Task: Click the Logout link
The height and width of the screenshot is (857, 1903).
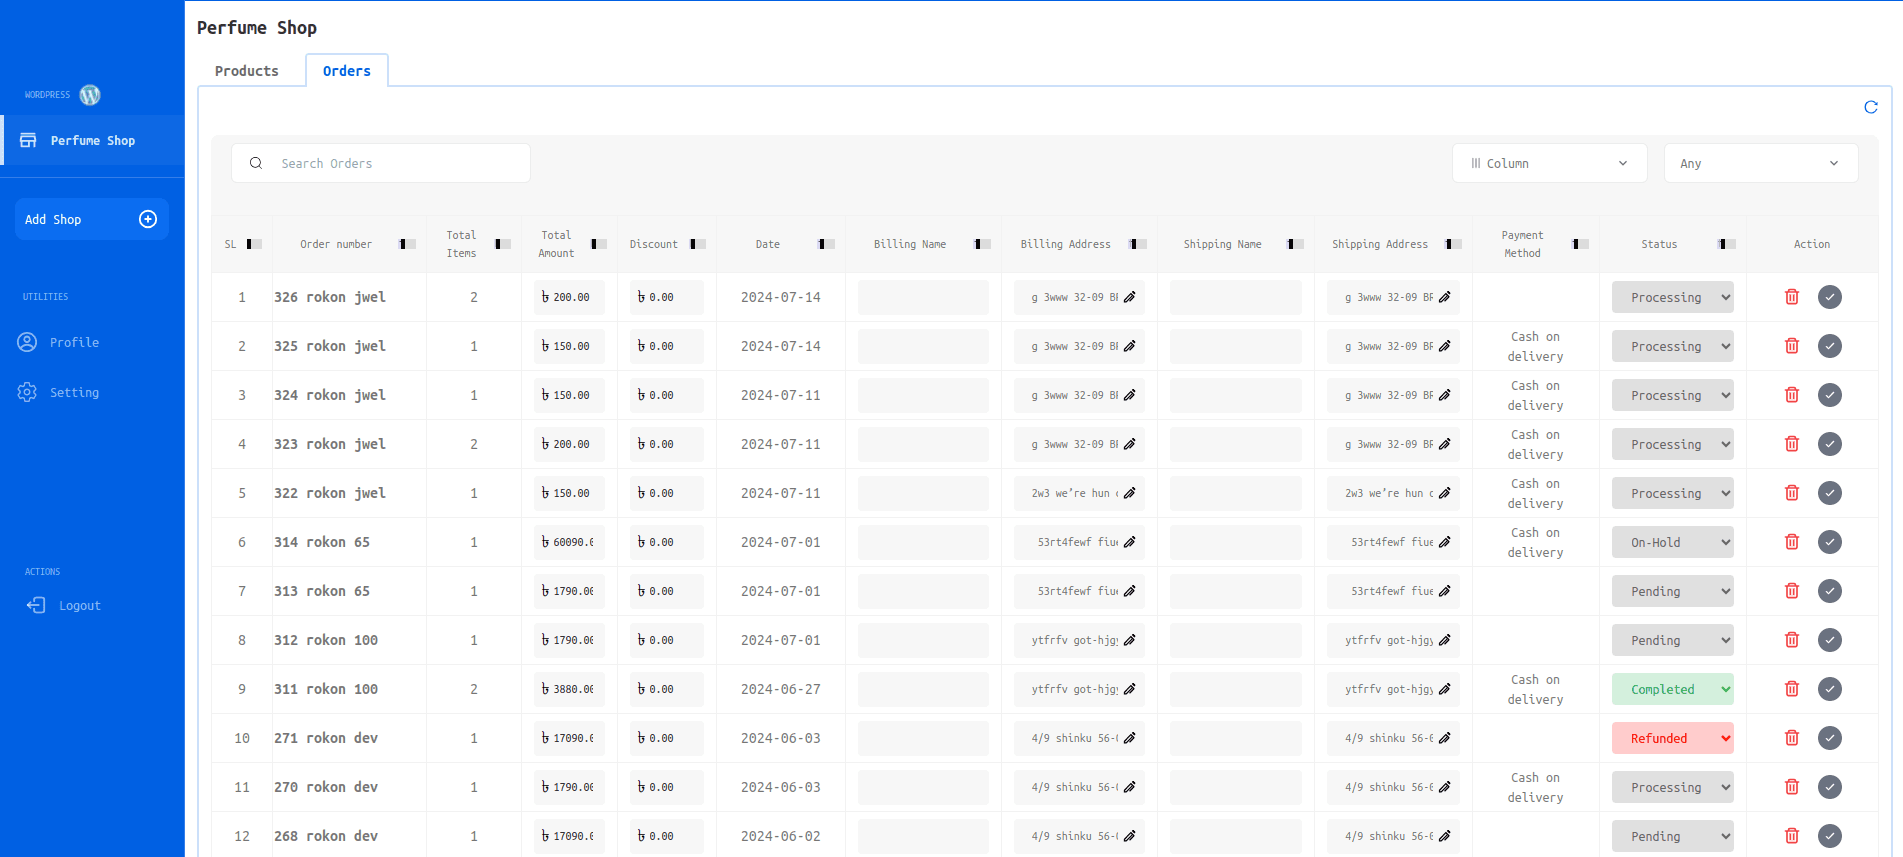Action: [x=79, y=605]
